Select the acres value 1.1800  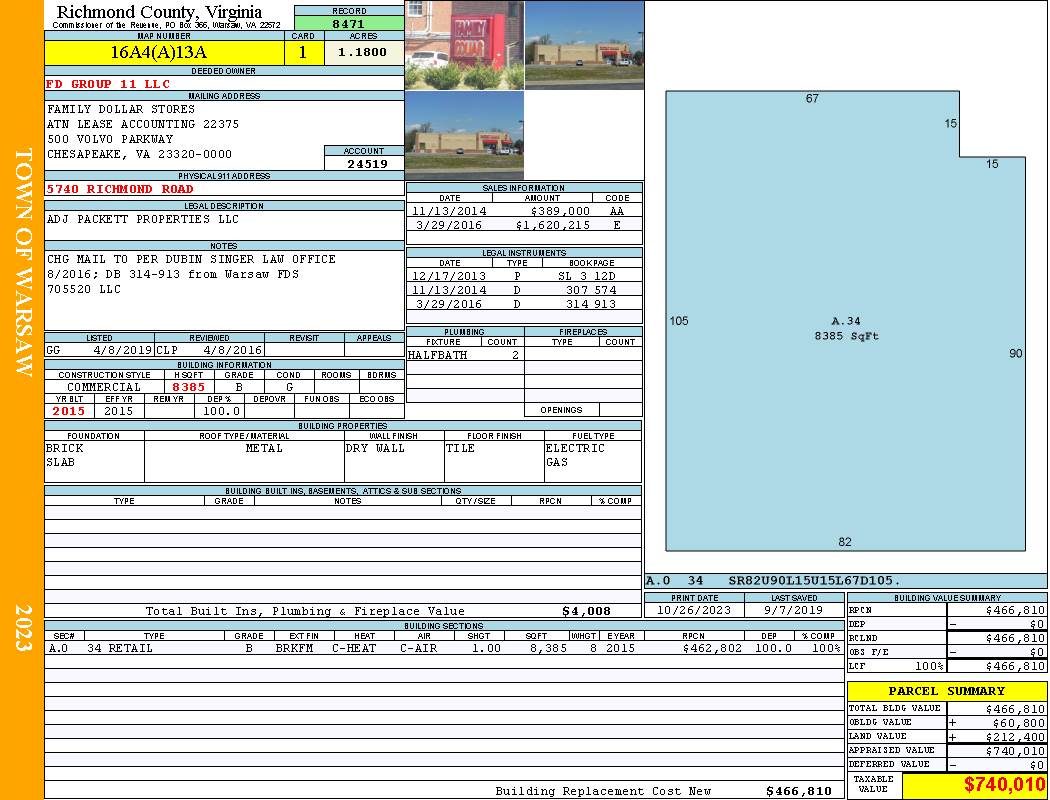coord(363,53)
